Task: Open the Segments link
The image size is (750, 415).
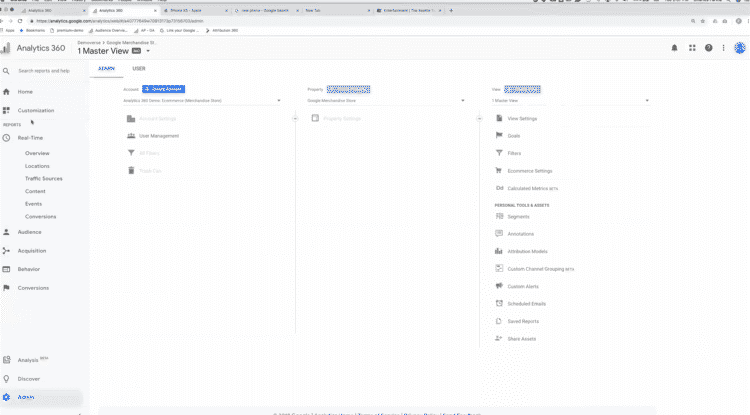Action: click(x=518, y=217)
